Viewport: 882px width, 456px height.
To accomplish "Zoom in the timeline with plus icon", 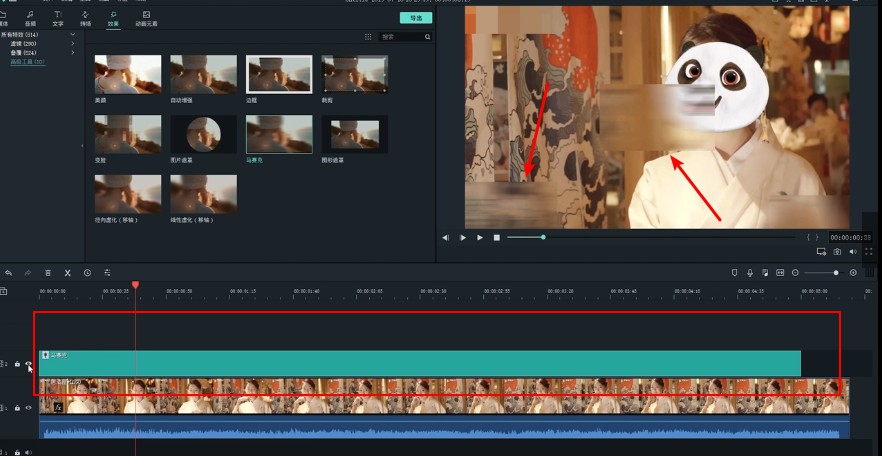I will (x=853, y=273).
